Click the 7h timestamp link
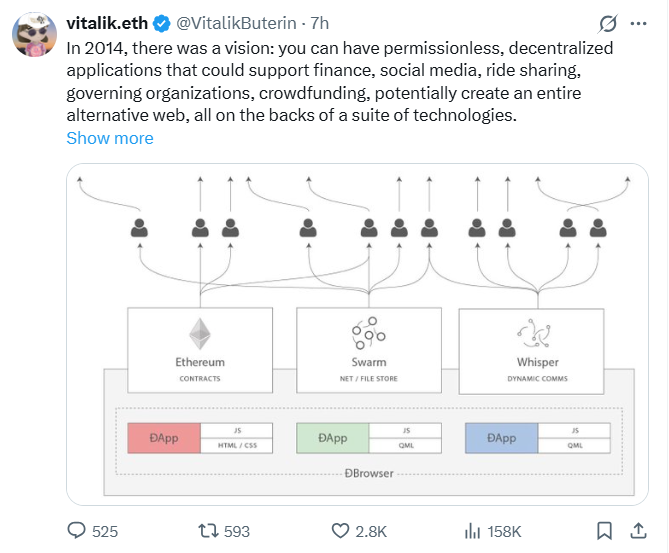 pyautogui.click(x=320, y=23)
